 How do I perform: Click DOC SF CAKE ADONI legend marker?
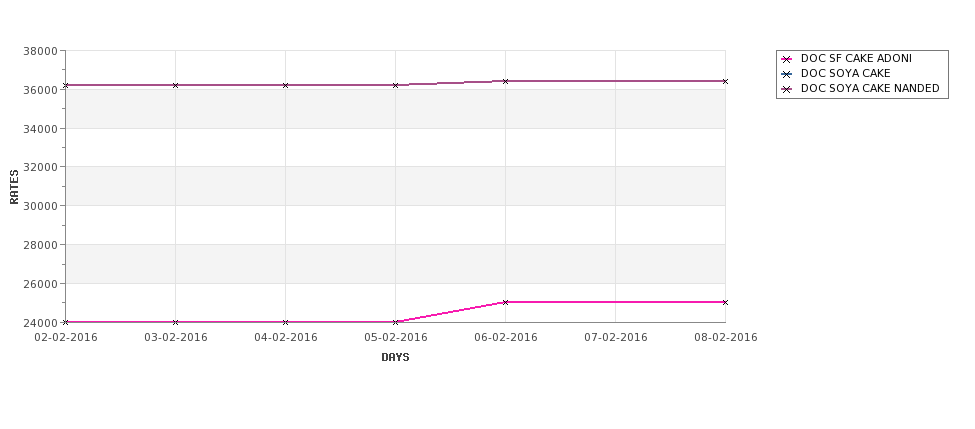point(787,59)
